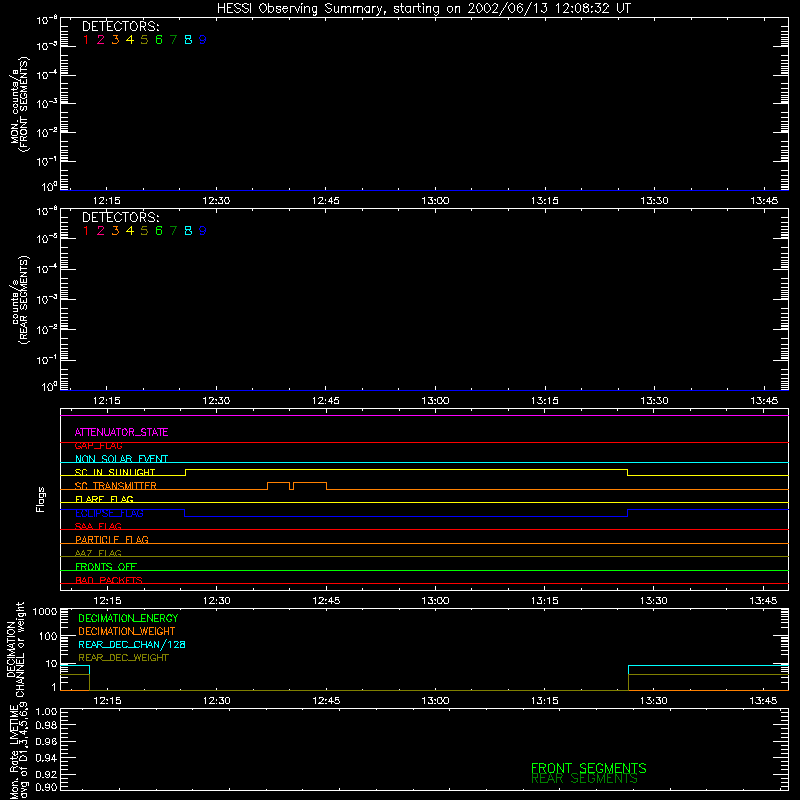Screen dimensions: 800x800
Task: Pick detector 8 in rear segments legend
Action: point(188,231)
